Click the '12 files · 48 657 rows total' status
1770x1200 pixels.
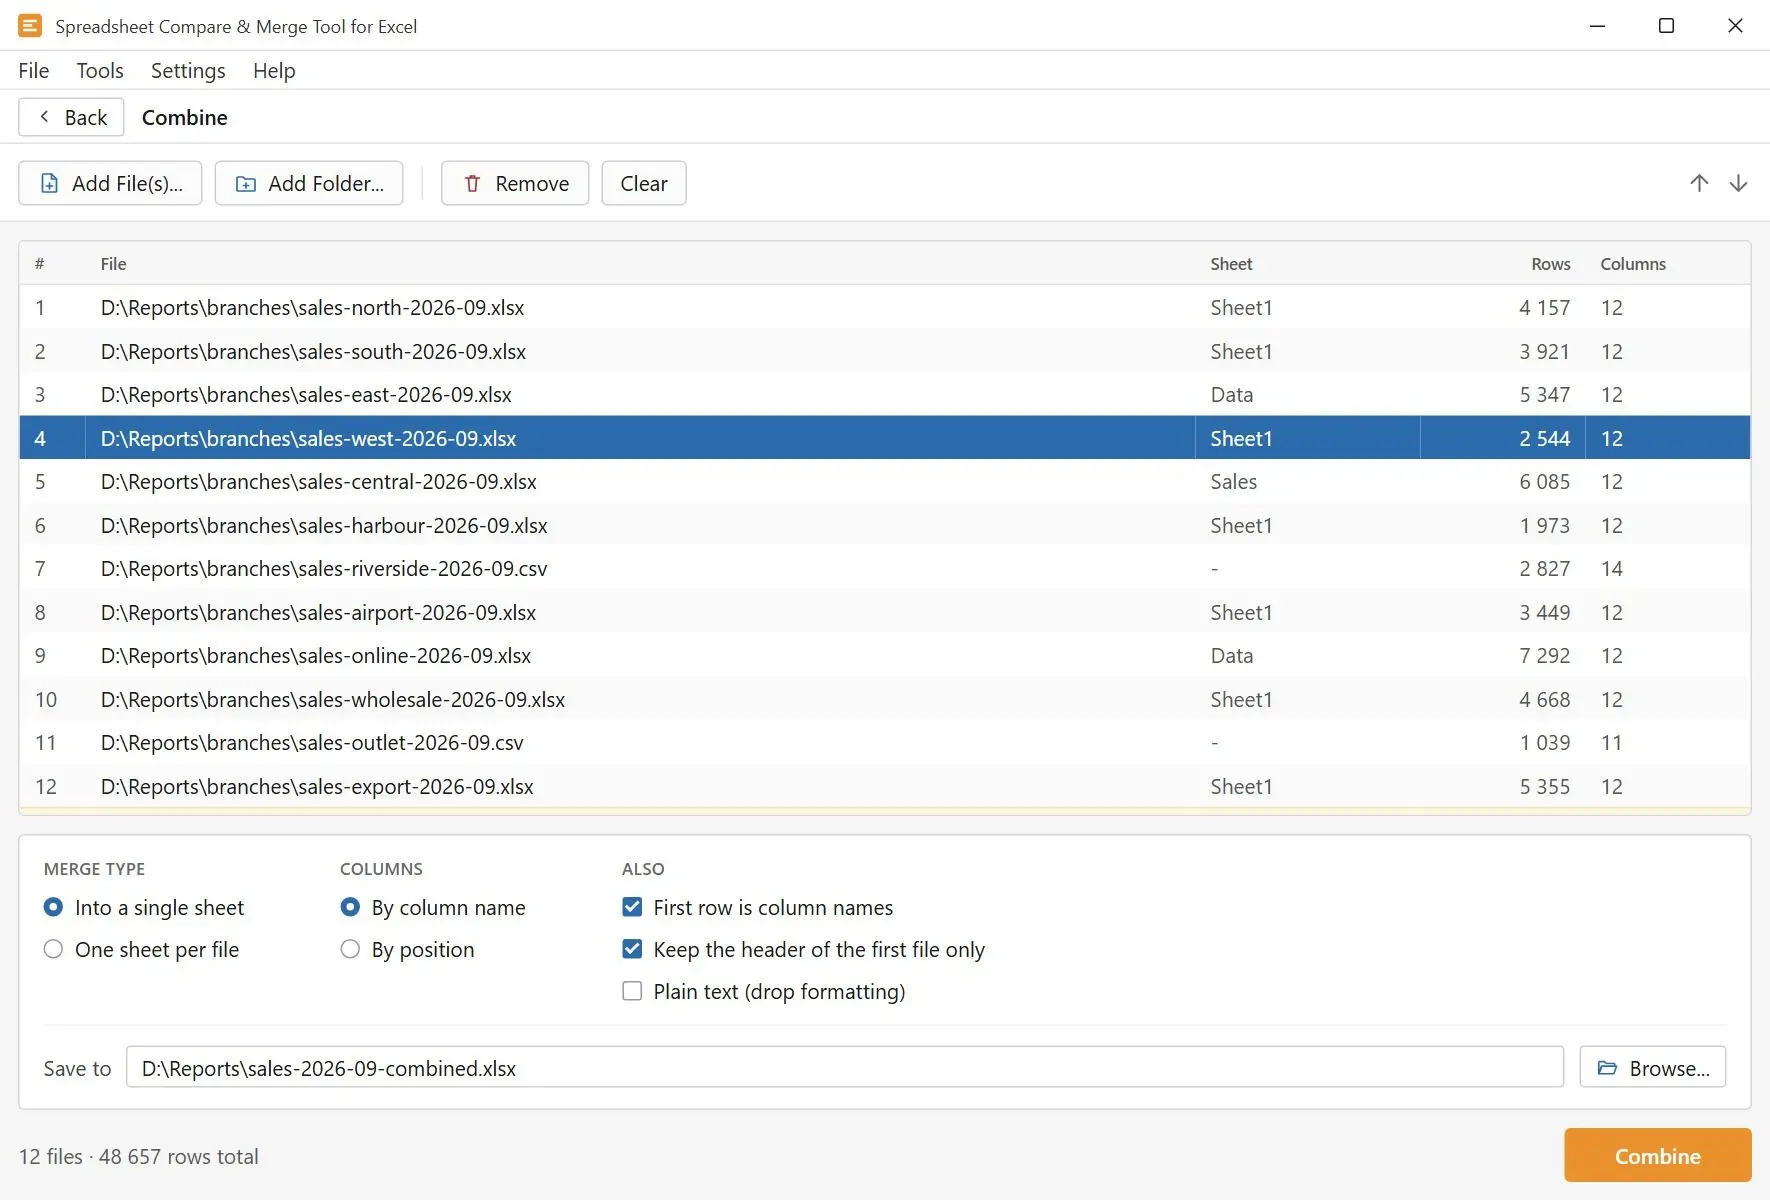coord(138,1156)
